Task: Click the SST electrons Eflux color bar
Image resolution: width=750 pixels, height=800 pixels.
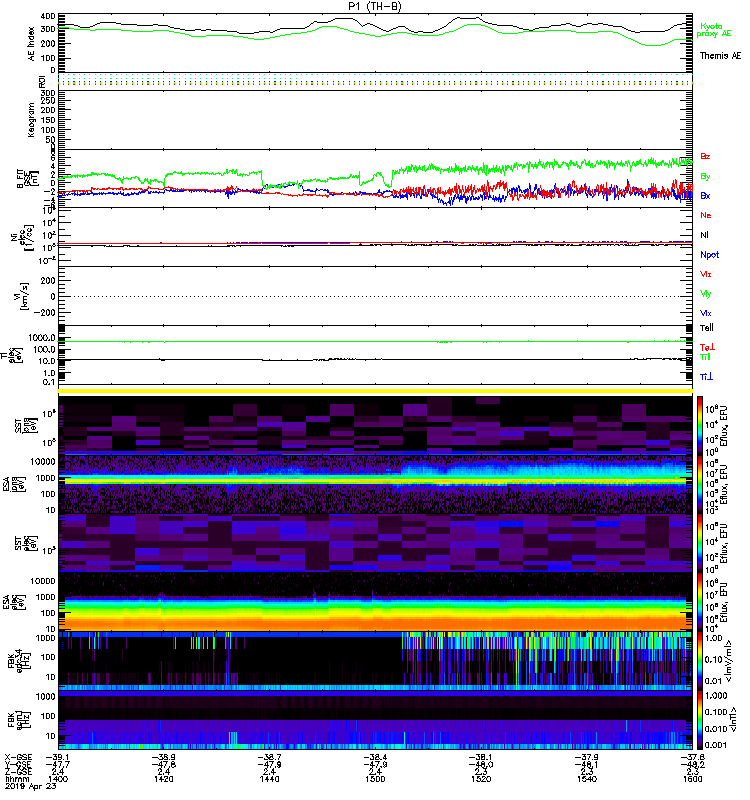Action: coord(699,543)
